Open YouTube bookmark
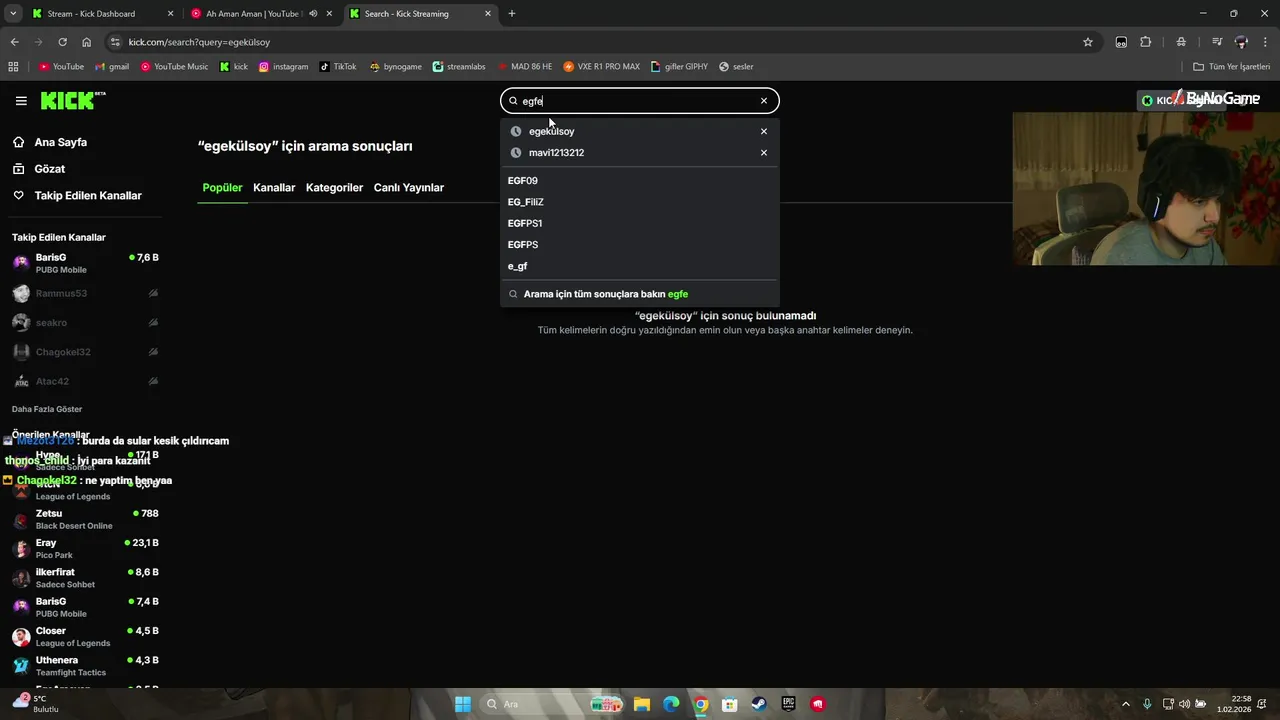Image resolution: width=1280 pixels, height=720 pixels. (61, 67)
